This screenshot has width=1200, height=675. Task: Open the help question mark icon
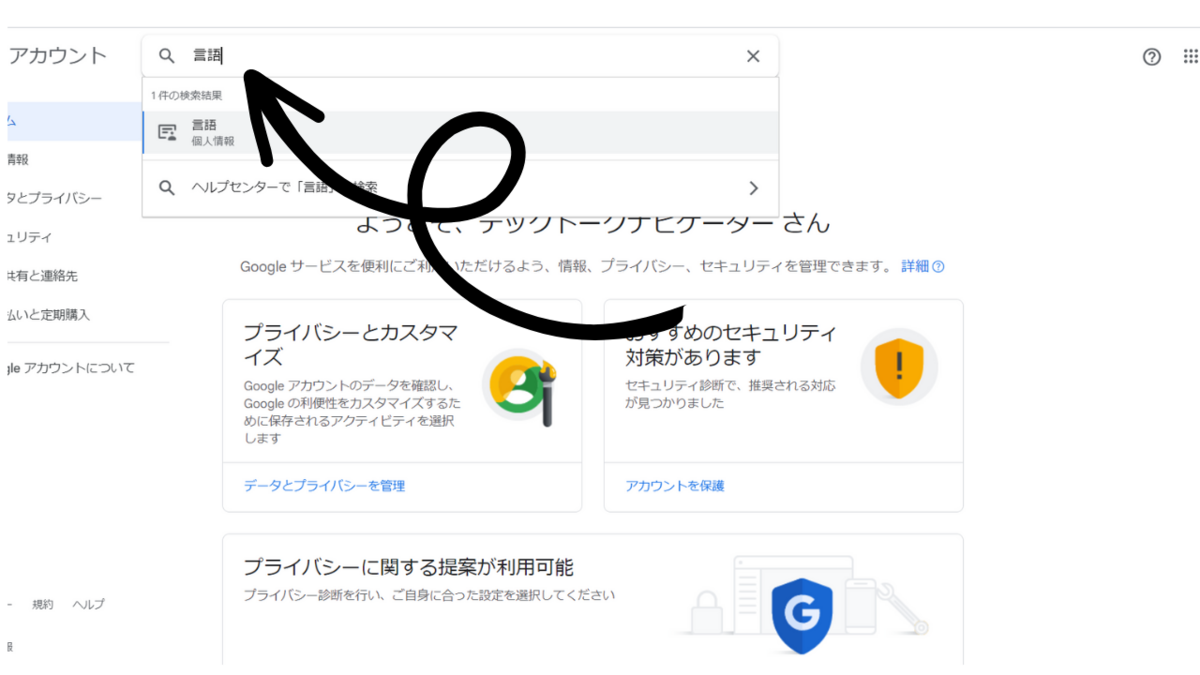pos(1152,57)
